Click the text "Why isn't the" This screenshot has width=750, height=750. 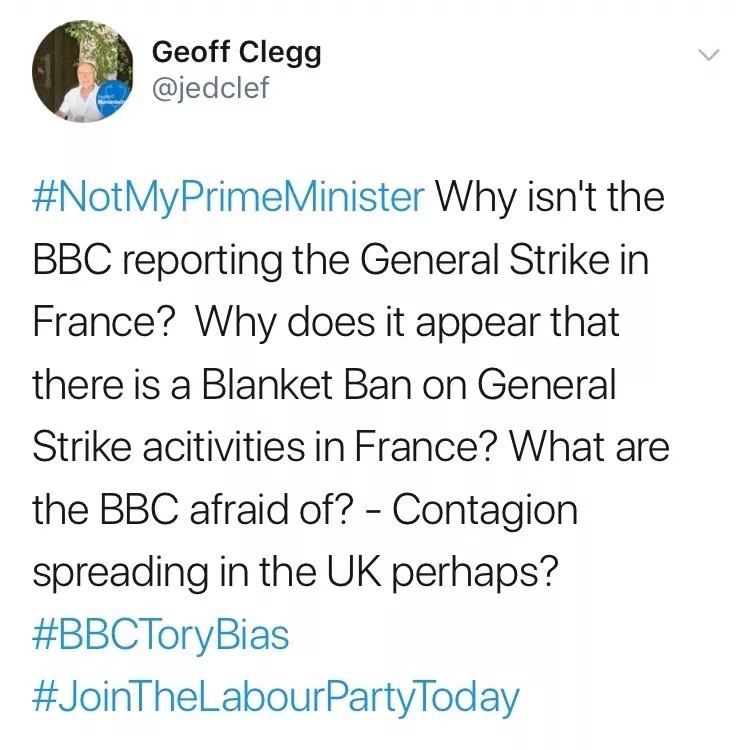549,197
